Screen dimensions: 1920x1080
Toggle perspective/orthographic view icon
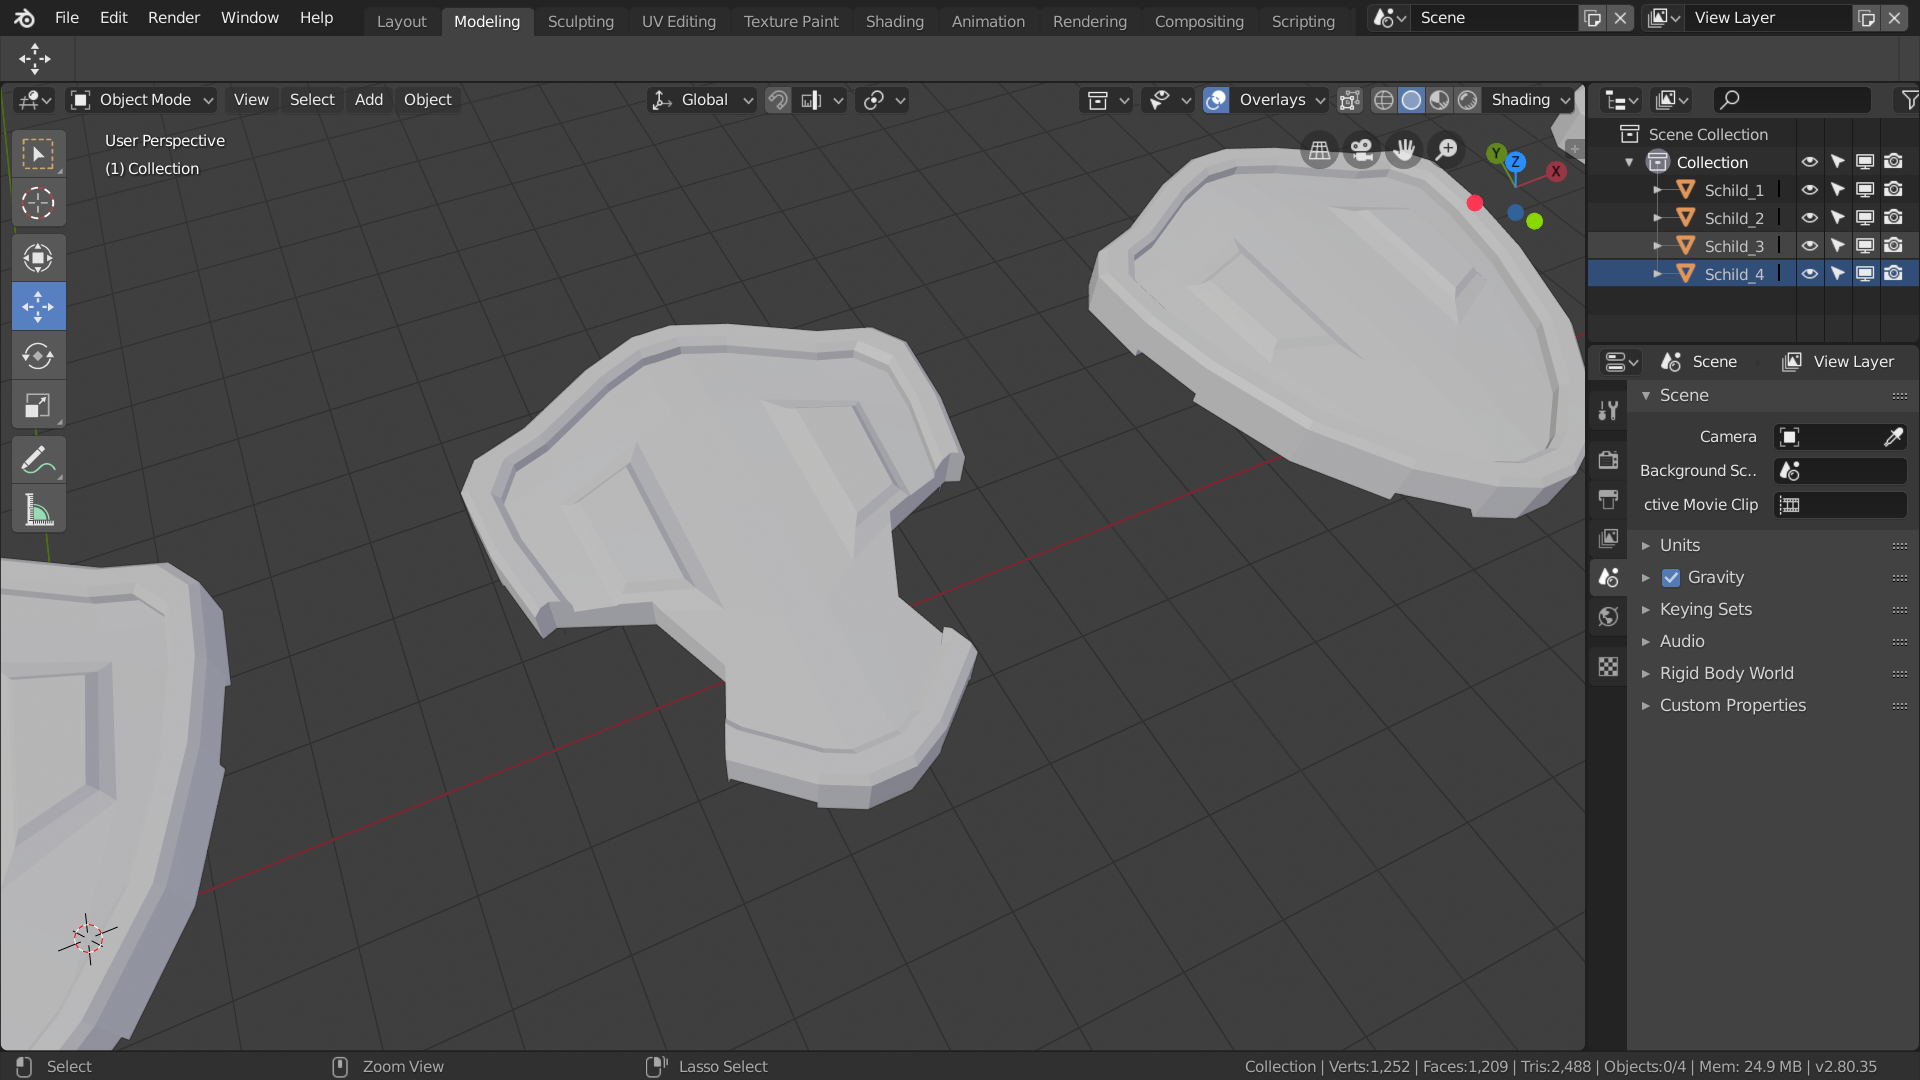coord(1320,150)
